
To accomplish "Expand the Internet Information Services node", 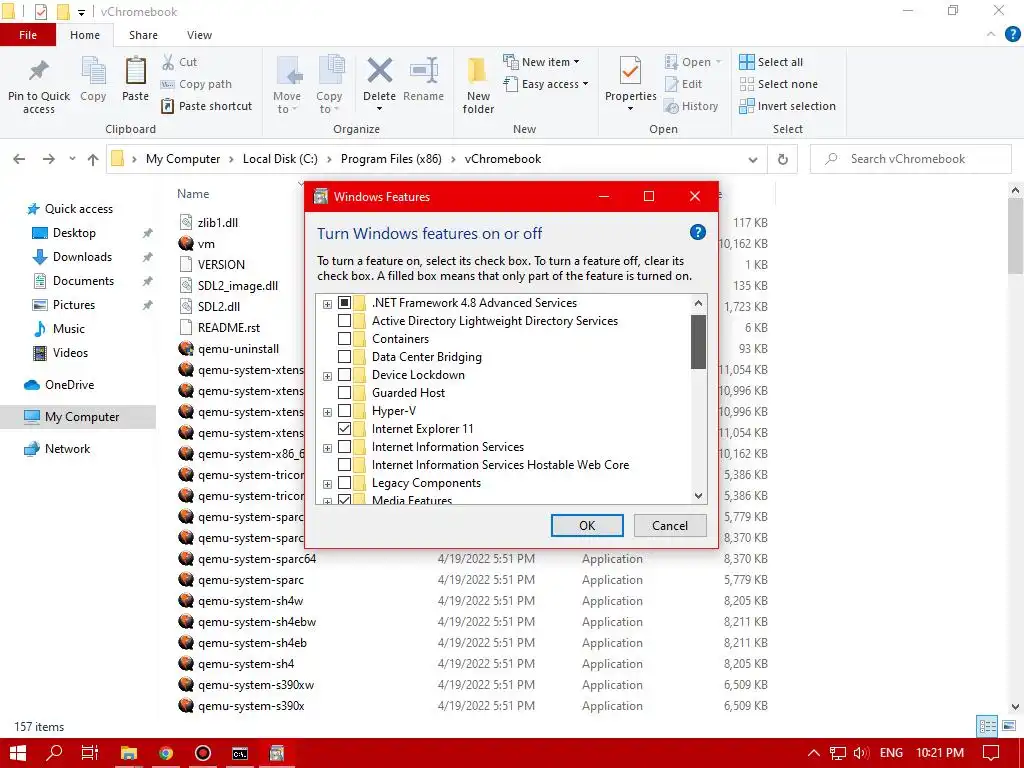I will [x=327, y=448].
